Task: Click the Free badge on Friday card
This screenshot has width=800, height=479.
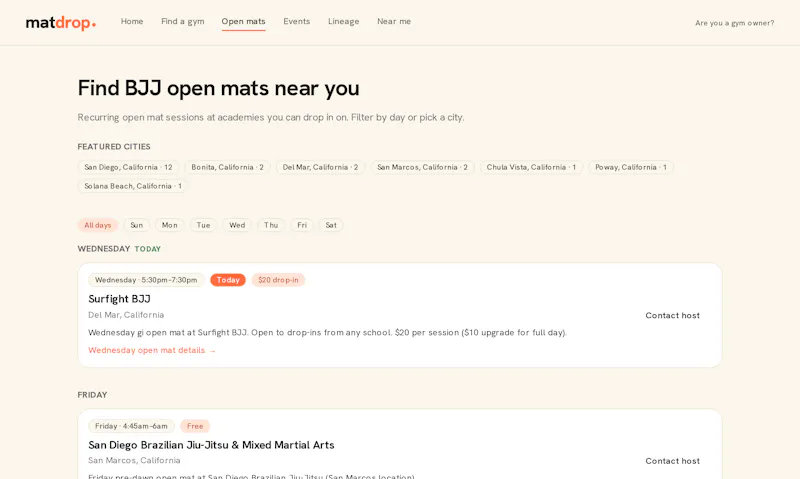Action: click(195, 426)
